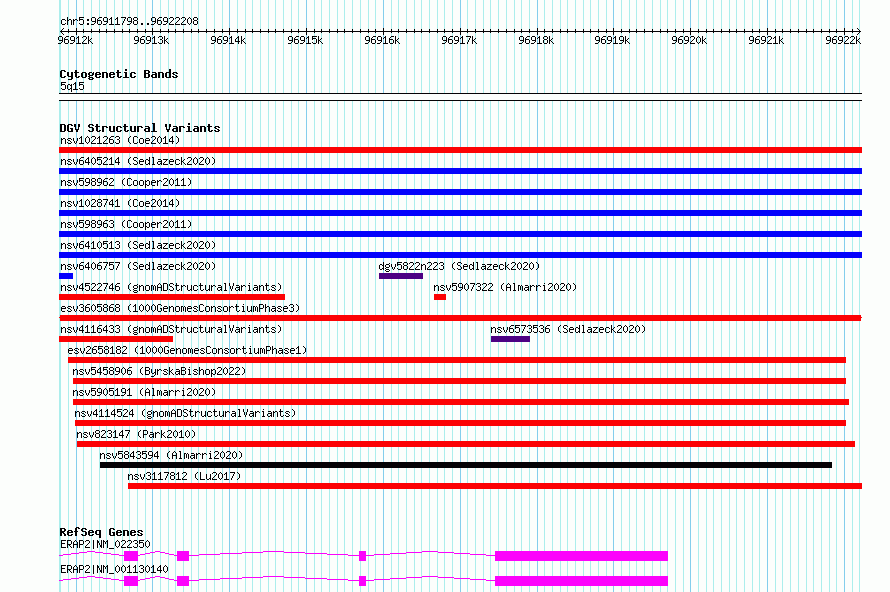Open nsv823147 (Park2010) label
The width and height of the screenshot is (890, 592).
(x=136, y=434)
